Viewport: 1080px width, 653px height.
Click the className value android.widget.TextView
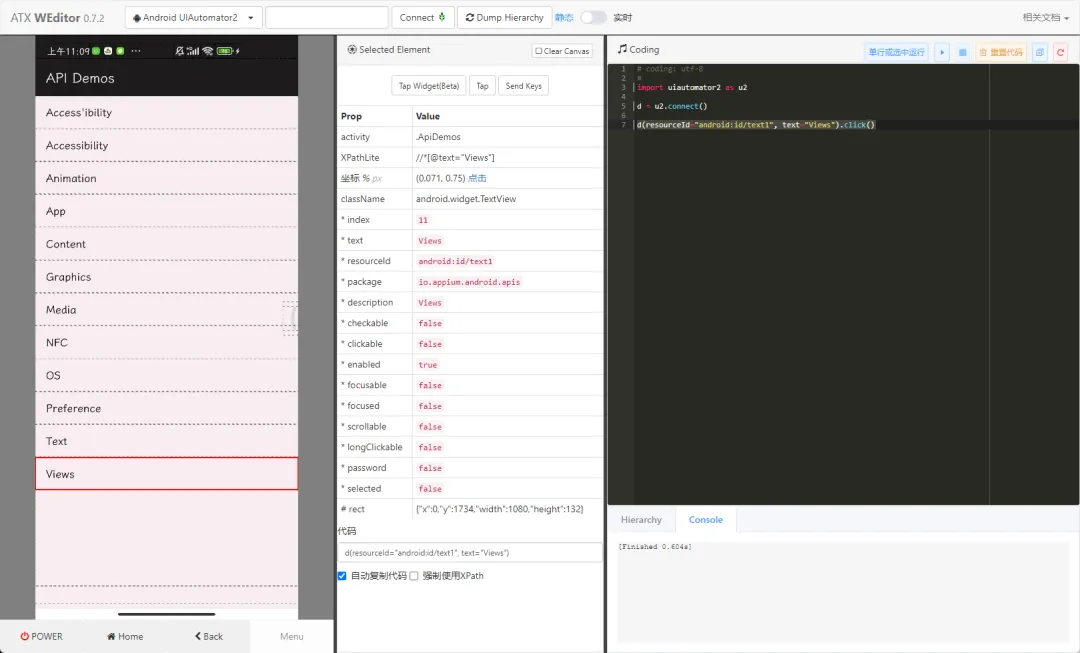466,199
